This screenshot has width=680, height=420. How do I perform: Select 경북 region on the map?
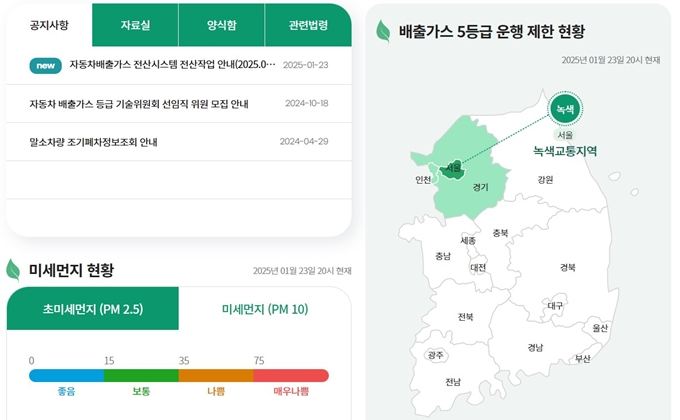(x=568, y=267)
